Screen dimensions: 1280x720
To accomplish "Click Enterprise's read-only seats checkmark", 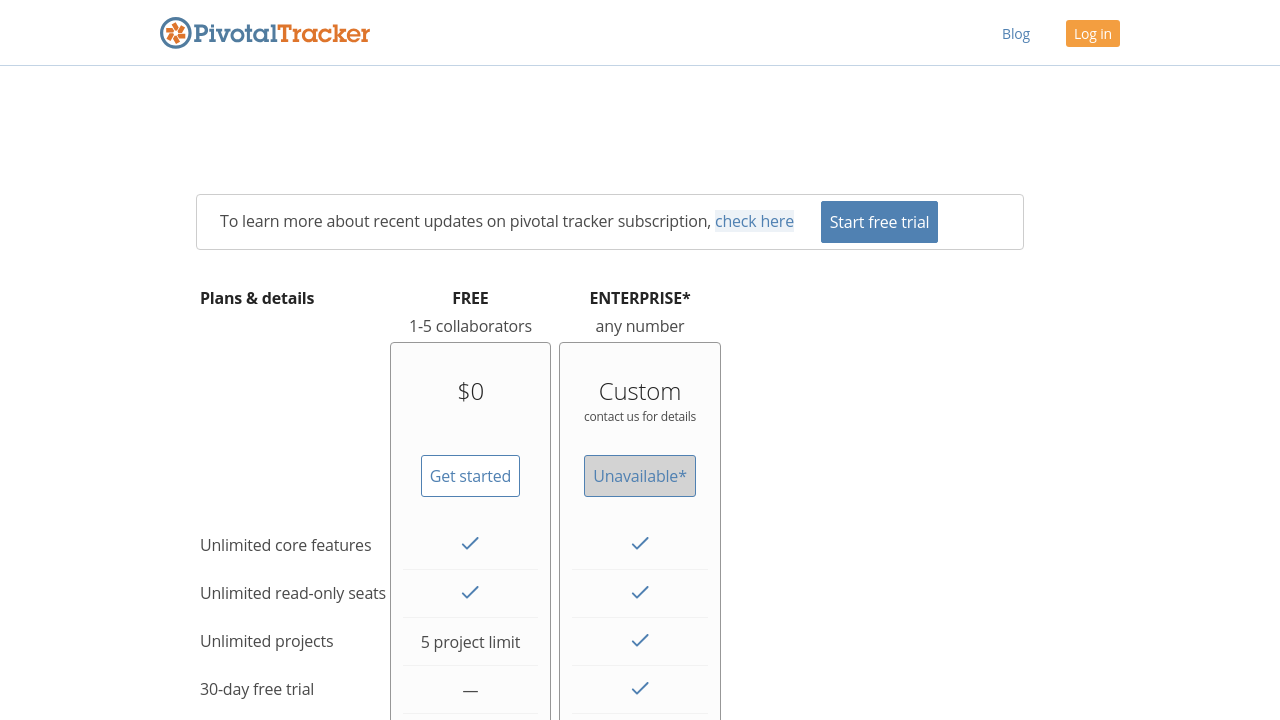I will pyautogui.click(x=640, y=592).
